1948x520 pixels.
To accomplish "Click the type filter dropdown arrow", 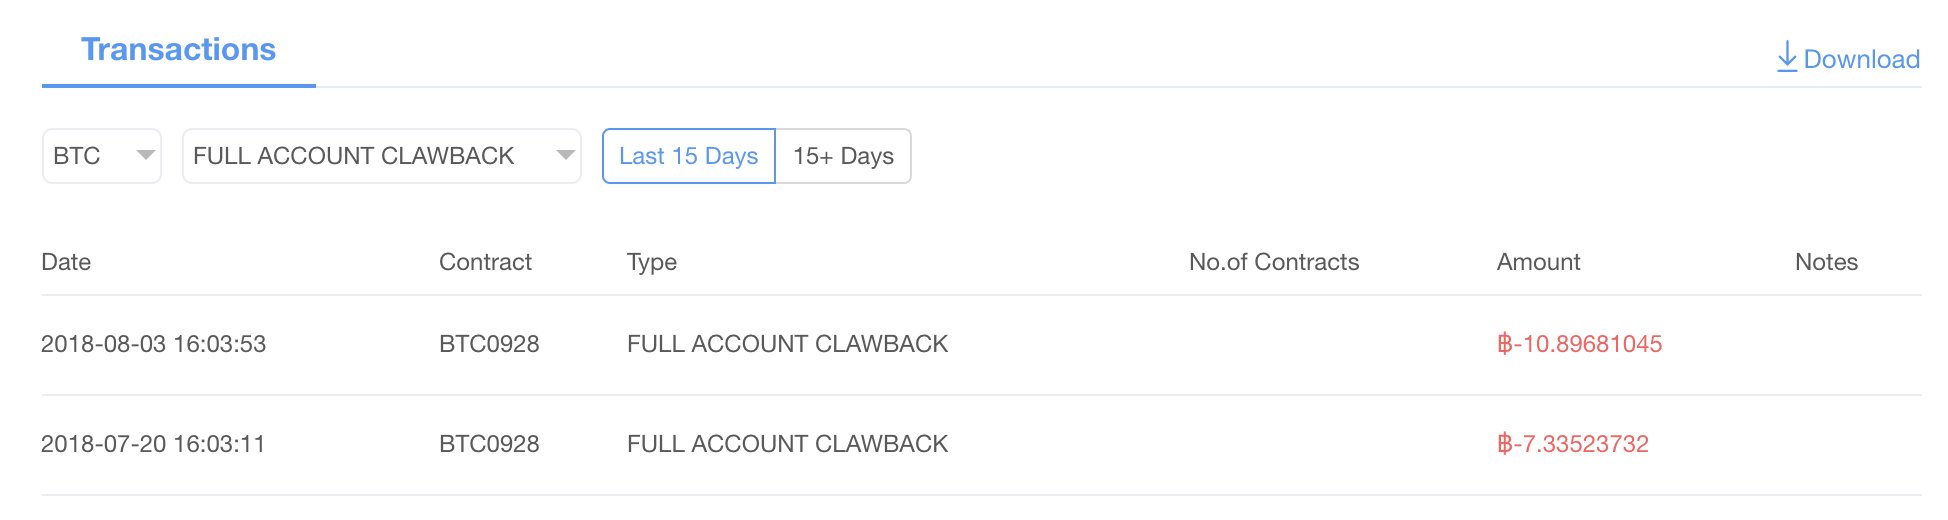I will point(565,155).
